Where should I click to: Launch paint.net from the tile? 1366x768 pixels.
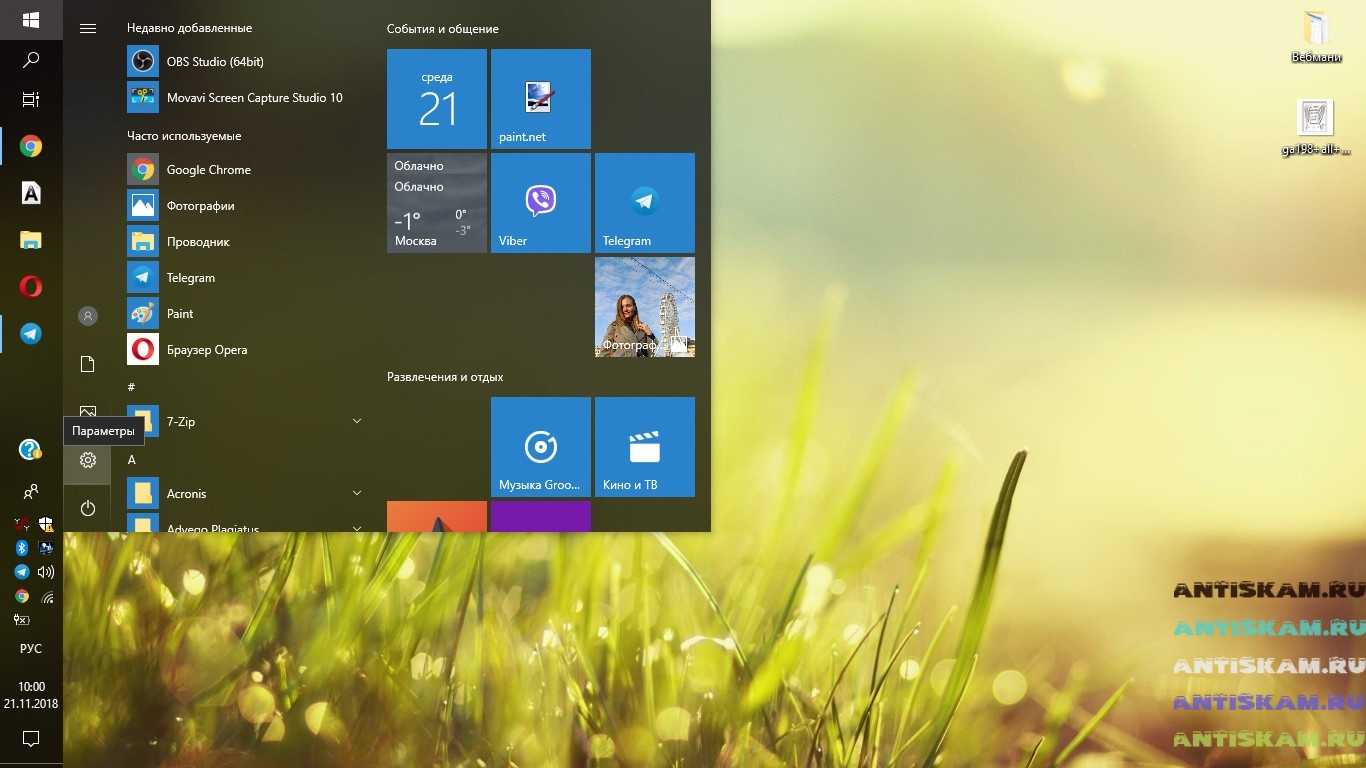click(540, 99)
